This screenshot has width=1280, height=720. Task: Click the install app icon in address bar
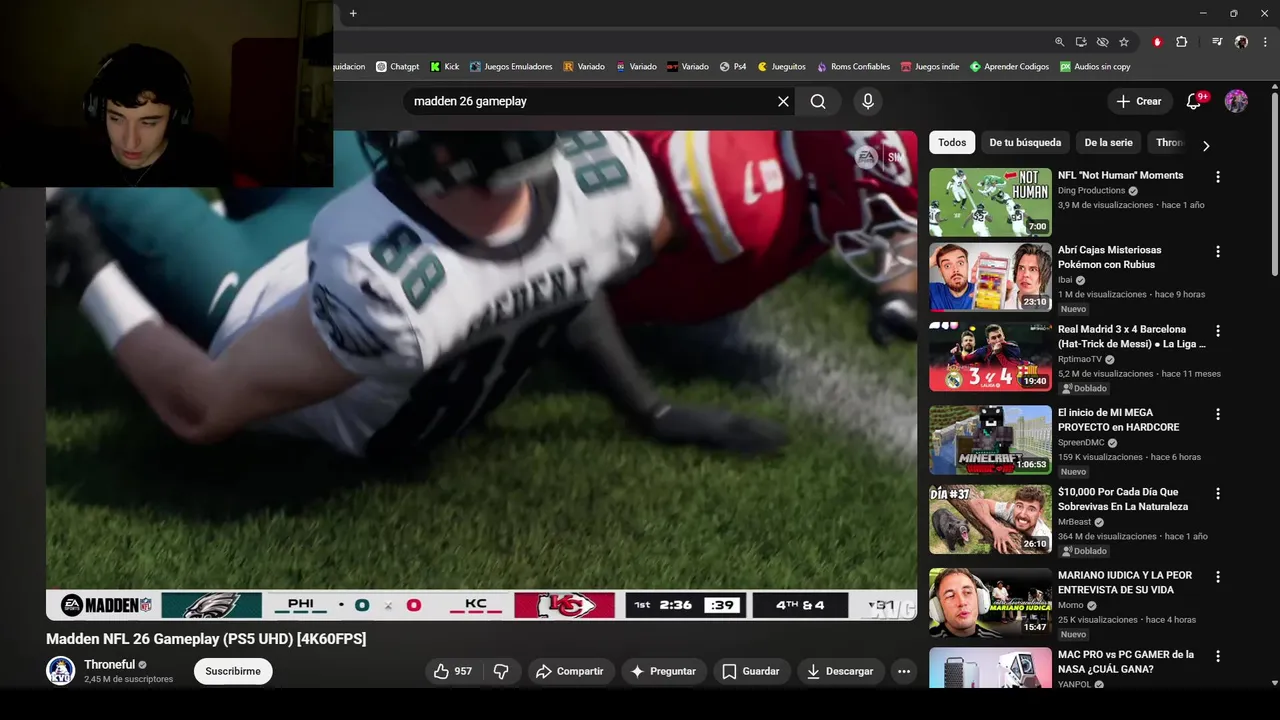tap(1081, 42)
